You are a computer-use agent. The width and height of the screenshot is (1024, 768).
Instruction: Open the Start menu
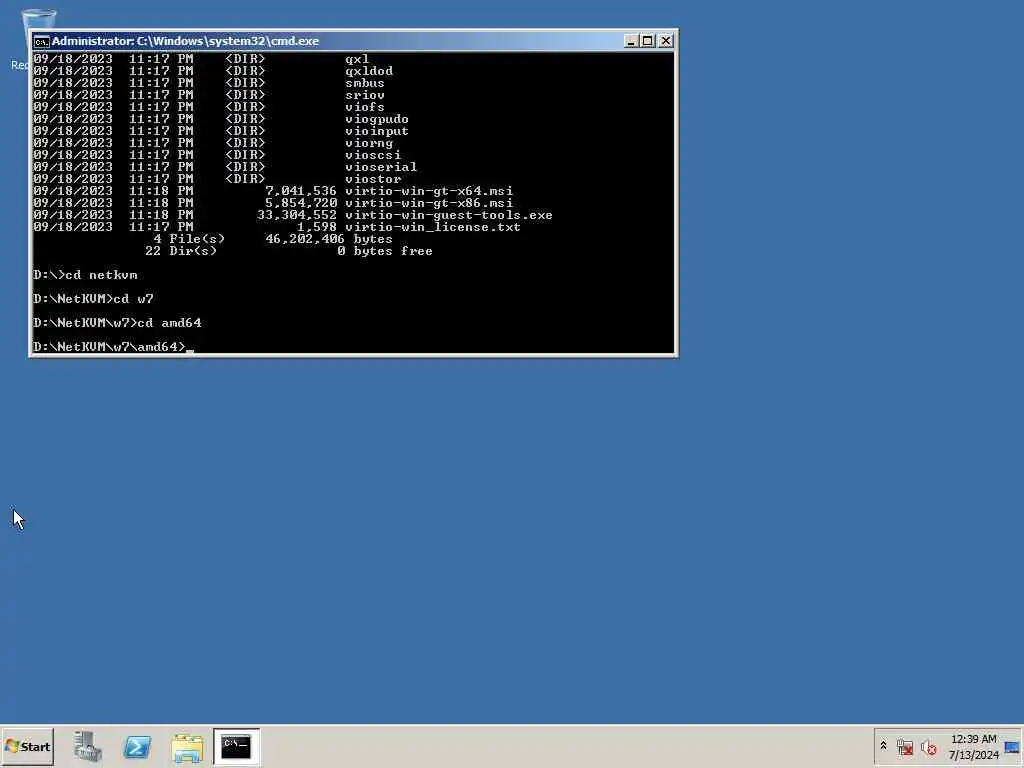click(x=27, y=746)
